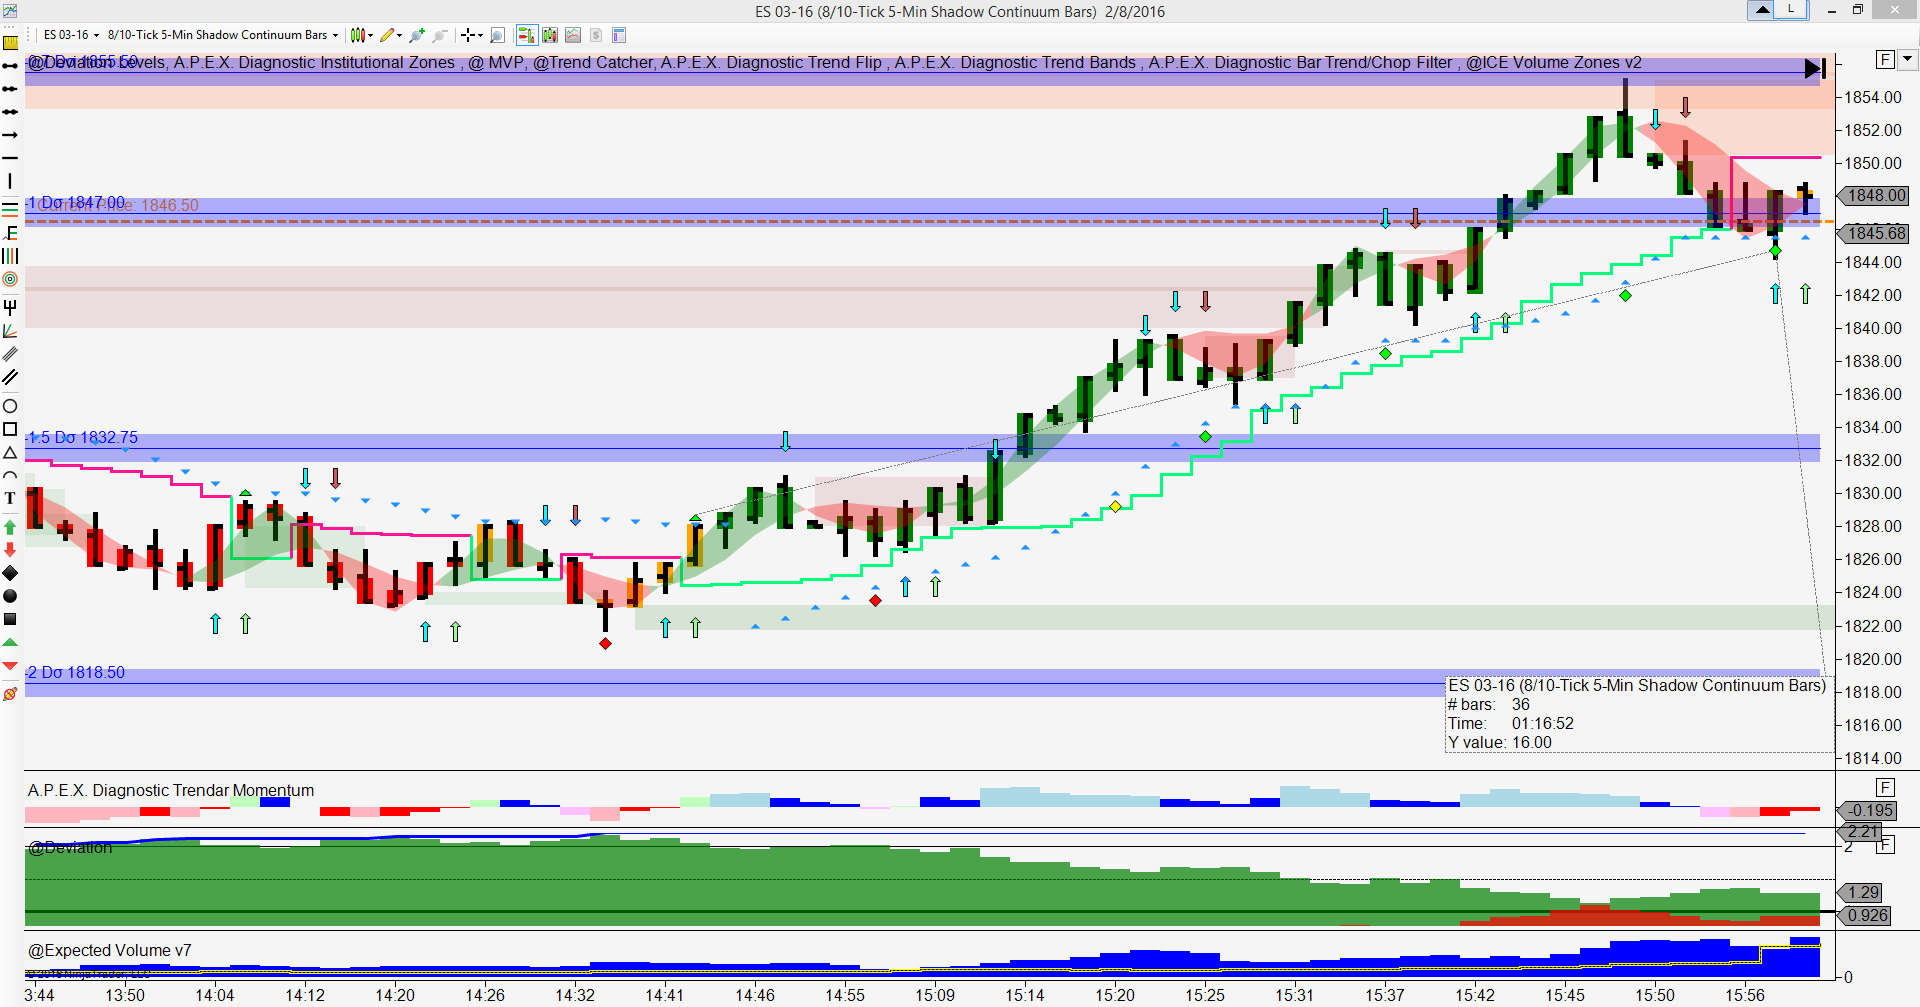Select the Text tool
Image resolution: width=1920 pixels, height=1007 pixels.
coord(10,498)
